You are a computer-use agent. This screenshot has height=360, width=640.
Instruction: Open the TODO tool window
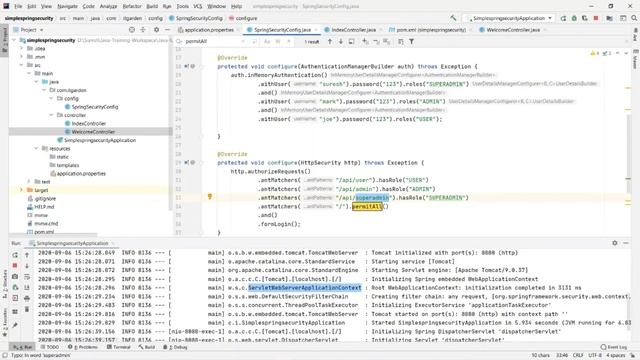[50, 347]
